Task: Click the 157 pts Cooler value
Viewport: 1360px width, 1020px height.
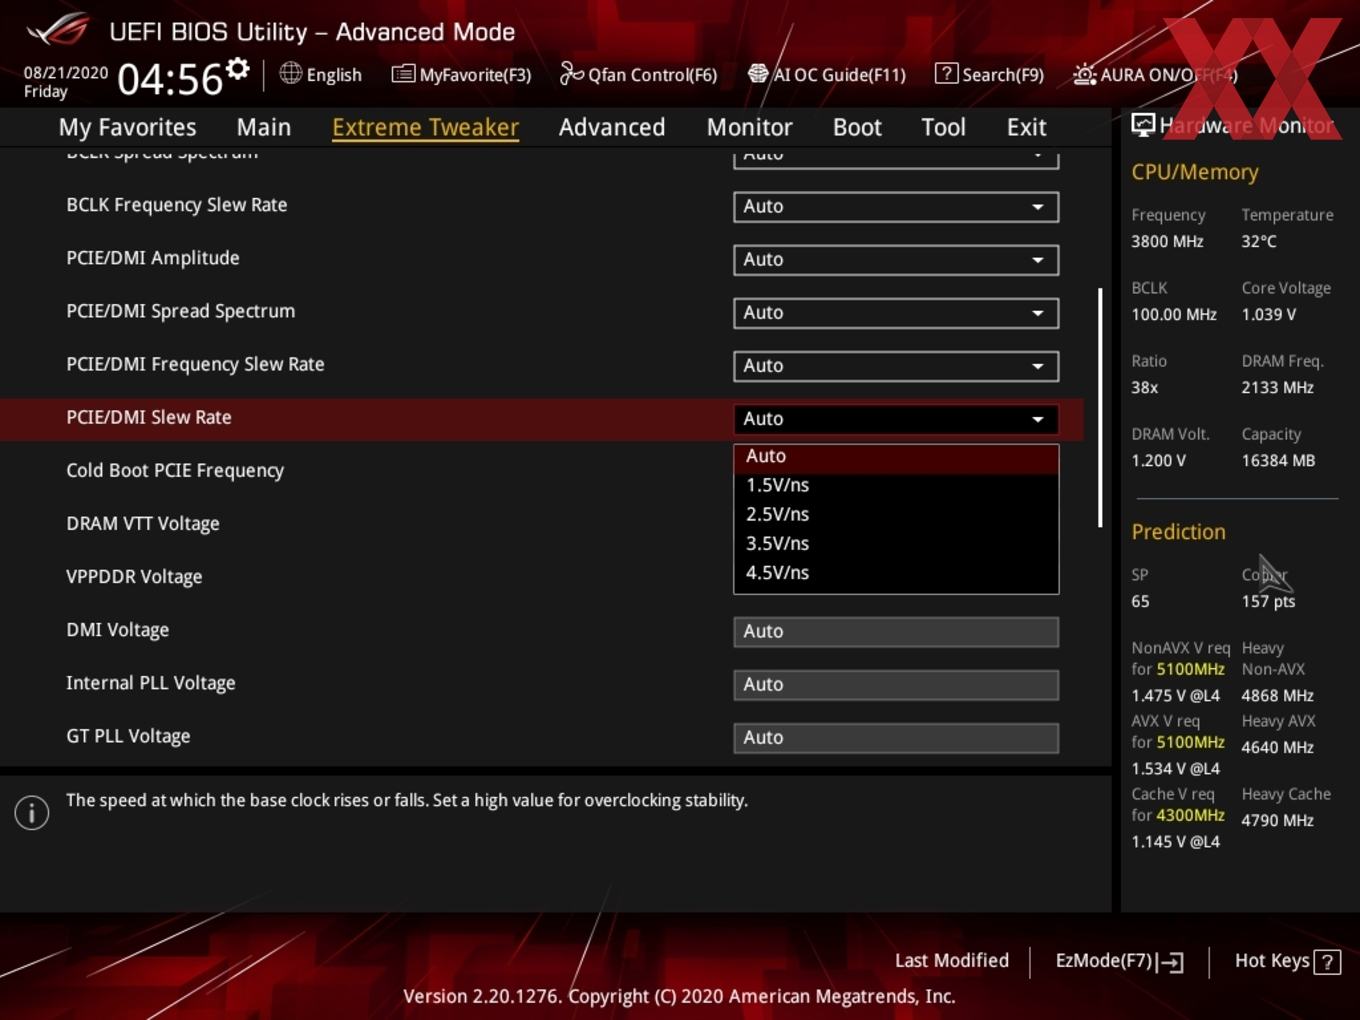Action: click(x=1268, y=601)
